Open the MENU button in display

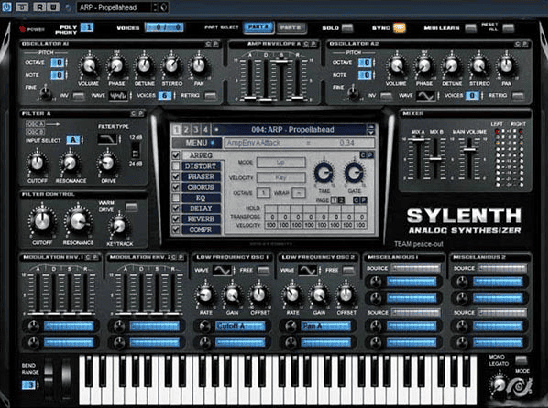pyautogui.click(x=197, y=143)
